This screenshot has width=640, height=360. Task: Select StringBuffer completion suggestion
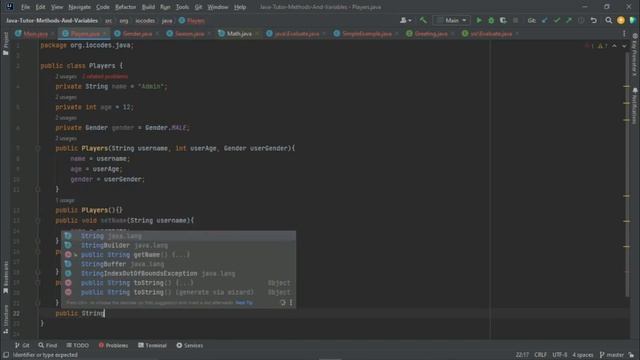click(178, 264)
